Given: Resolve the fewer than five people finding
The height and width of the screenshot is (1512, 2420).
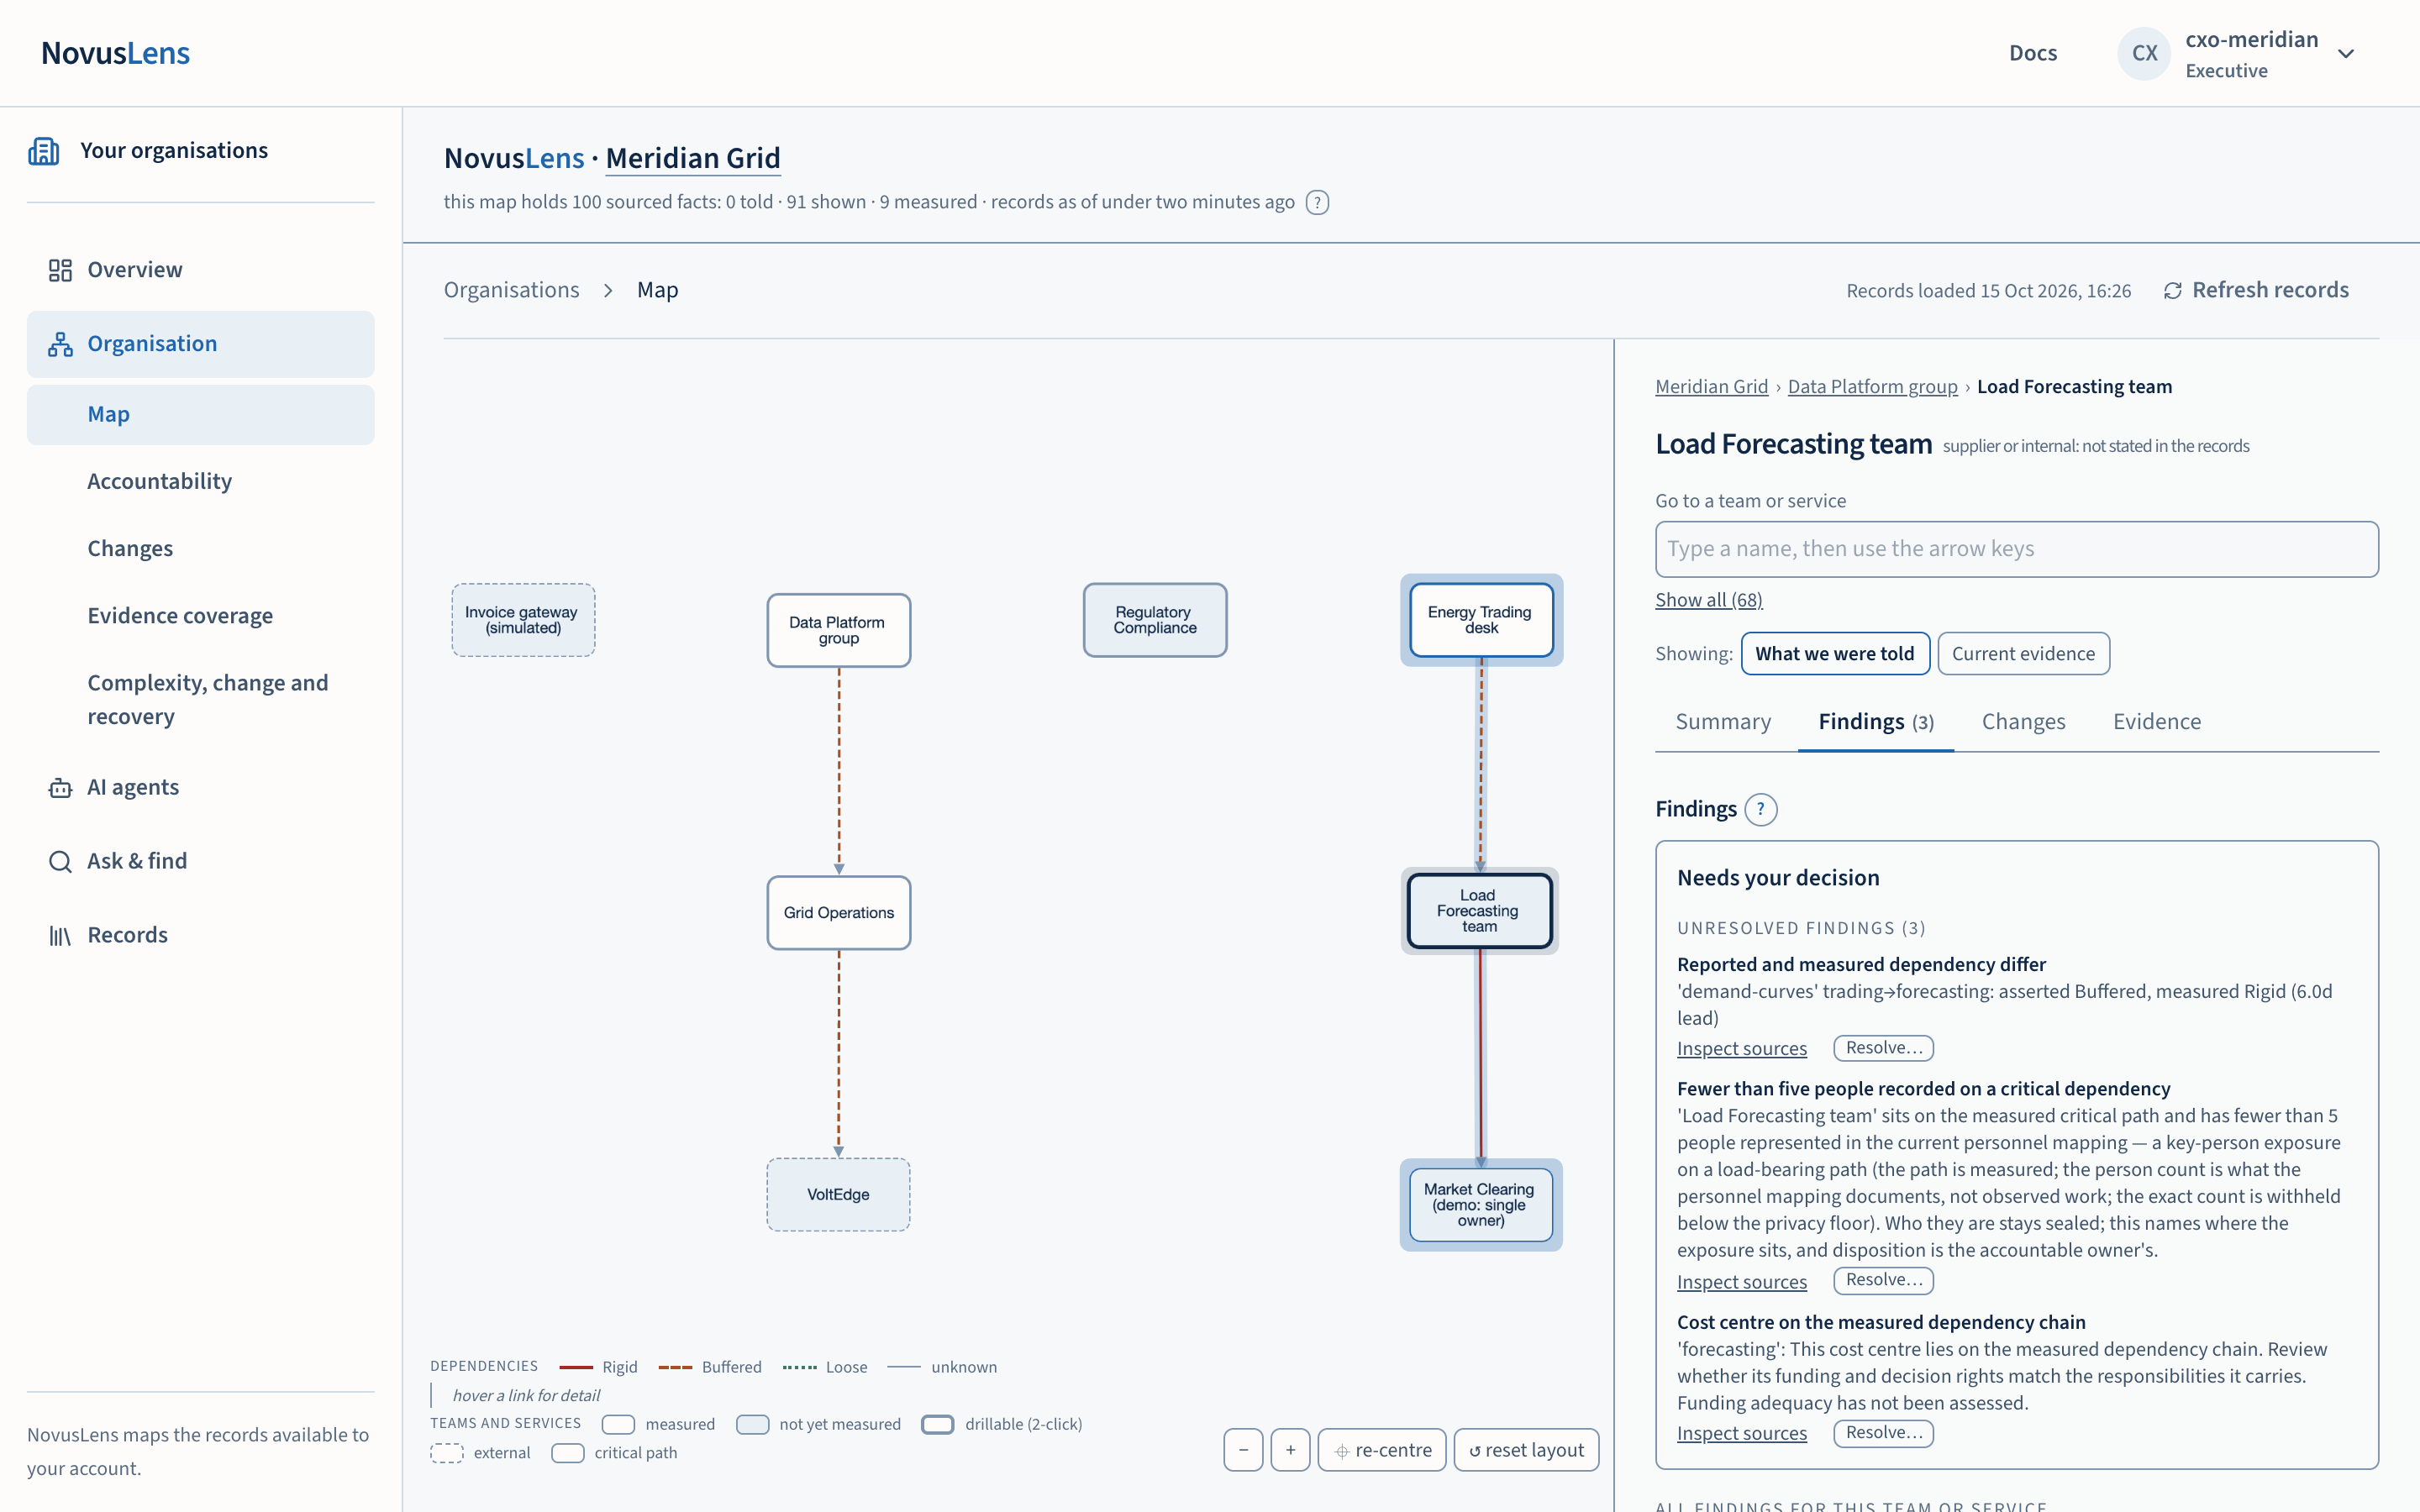Looking at the screenshot, I should (1883, 1280).
